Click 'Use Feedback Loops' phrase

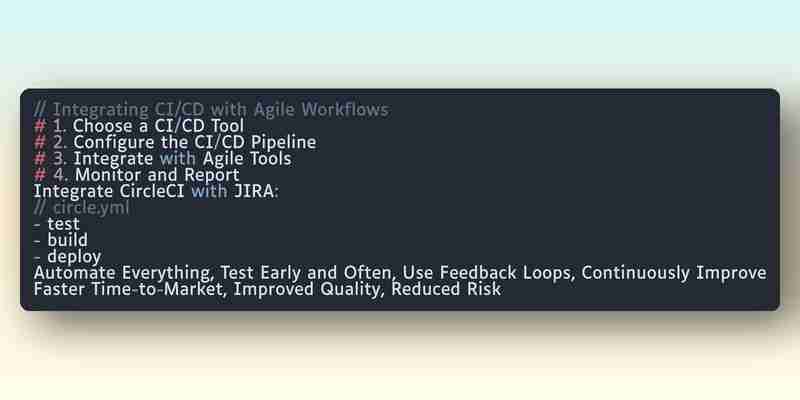pos(486,273)
